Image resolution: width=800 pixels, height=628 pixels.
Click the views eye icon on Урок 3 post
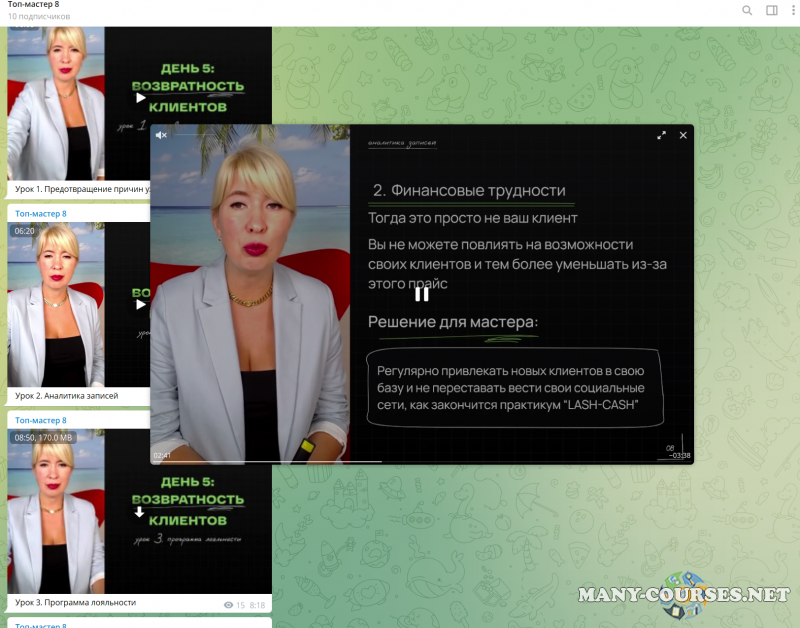tap(229, 605)
